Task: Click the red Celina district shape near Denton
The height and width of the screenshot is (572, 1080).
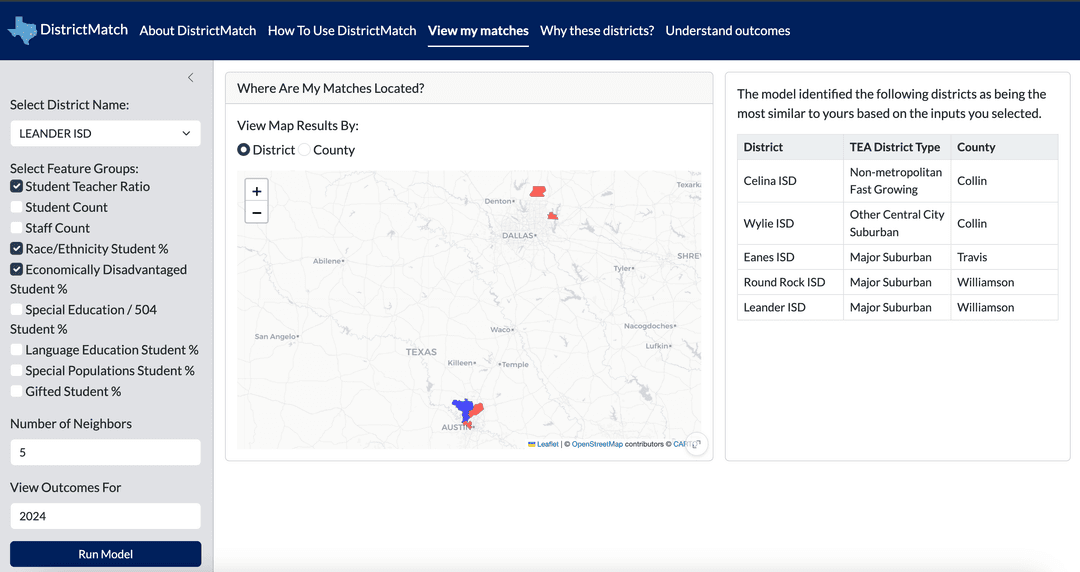Action: pos(538,191)
